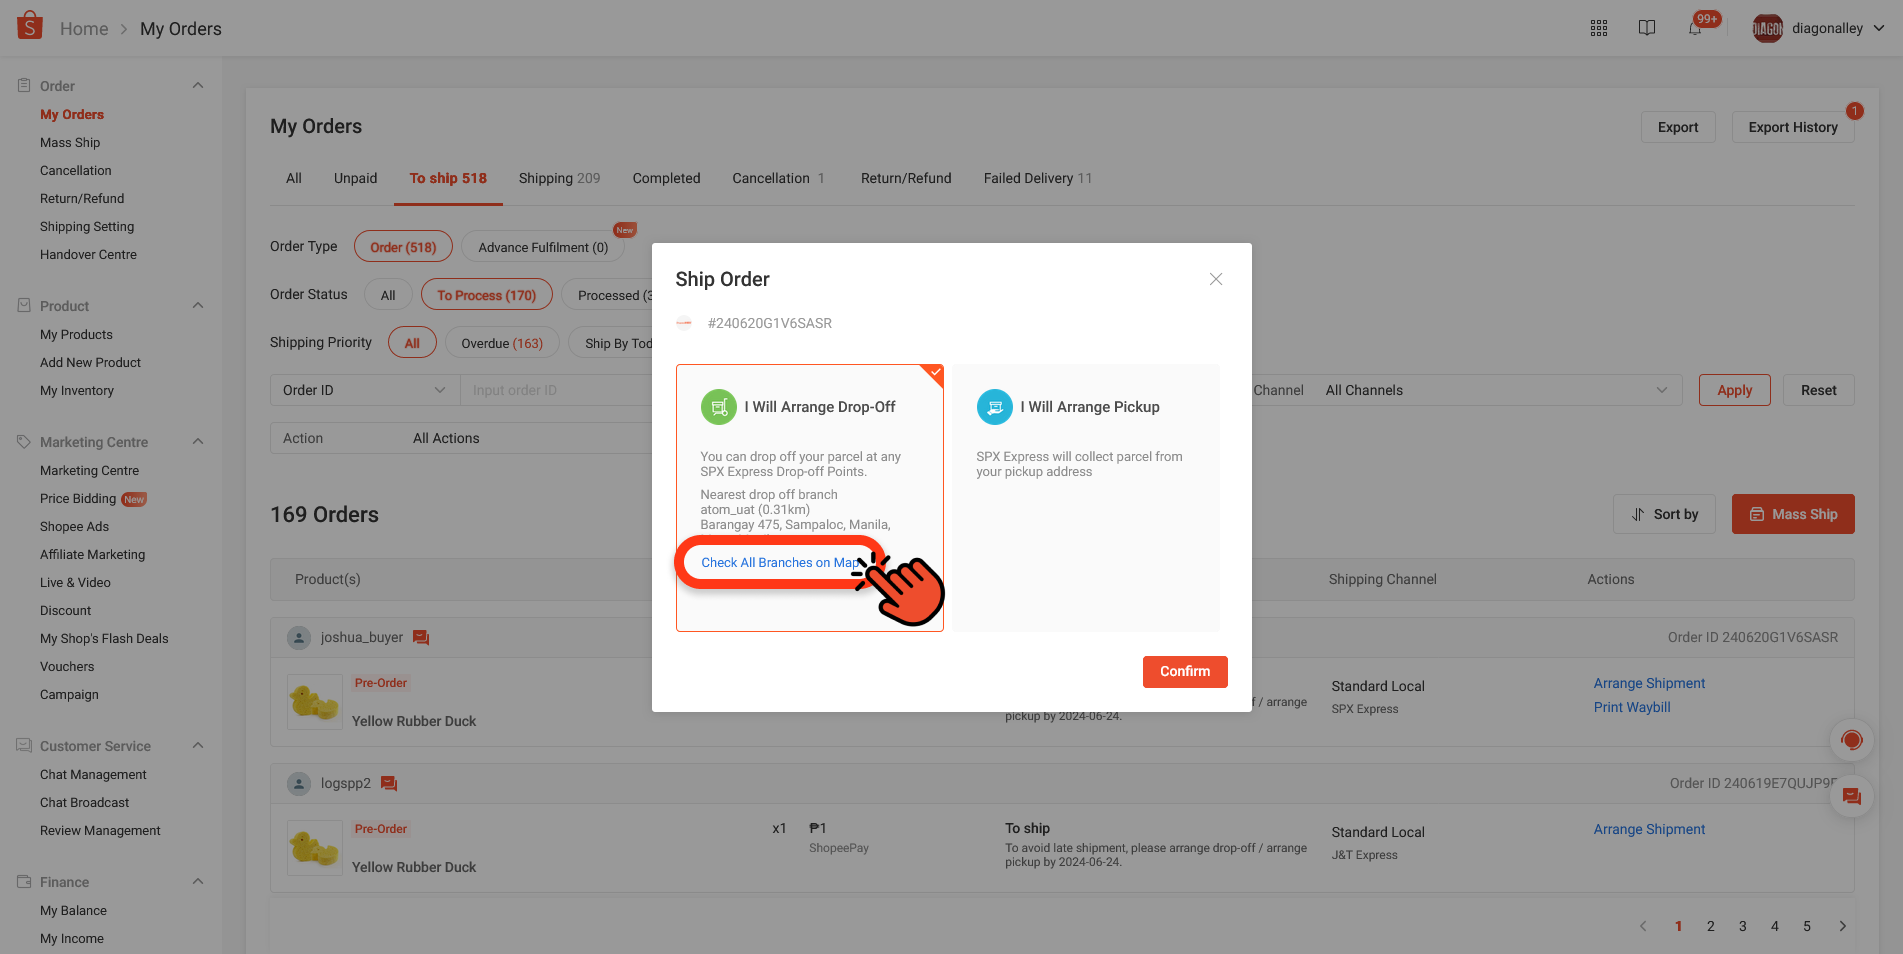
Task: Click the Mass Ship button with cart icon
Action: [x=1792, y=514]
